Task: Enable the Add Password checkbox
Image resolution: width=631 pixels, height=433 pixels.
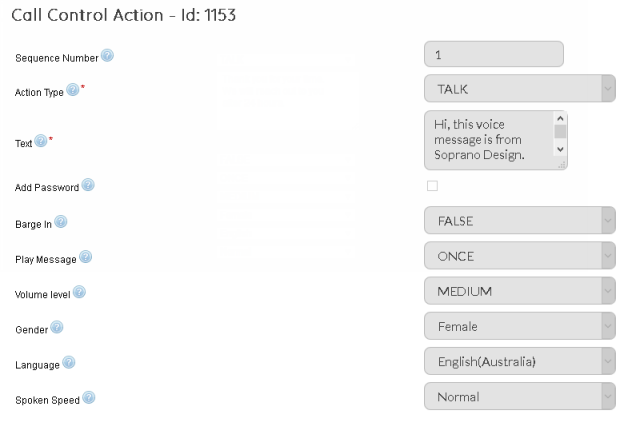Action: click(x=432, y=186)
